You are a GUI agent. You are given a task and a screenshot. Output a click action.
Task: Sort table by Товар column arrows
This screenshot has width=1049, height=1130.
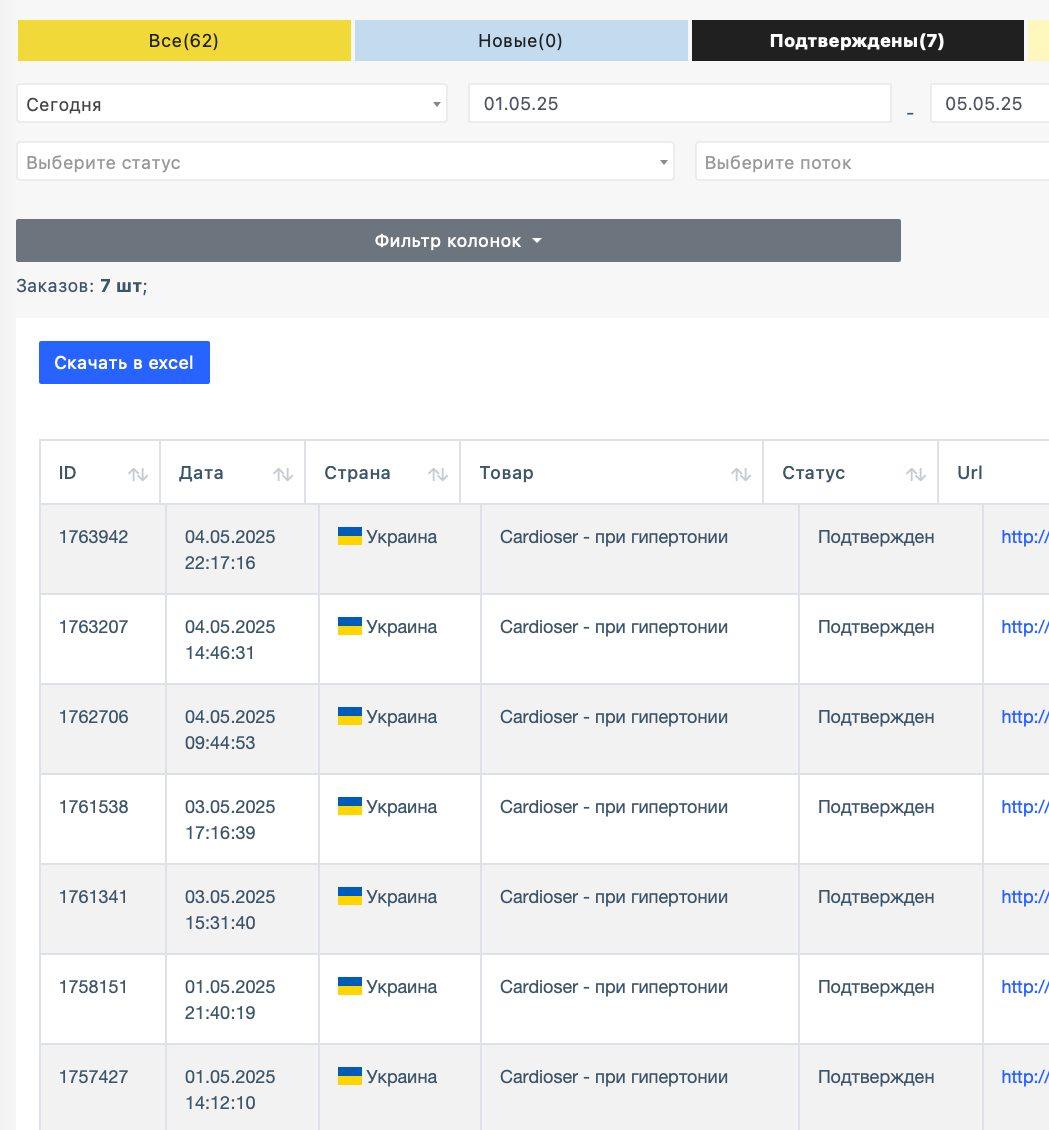tap(741, 474)
